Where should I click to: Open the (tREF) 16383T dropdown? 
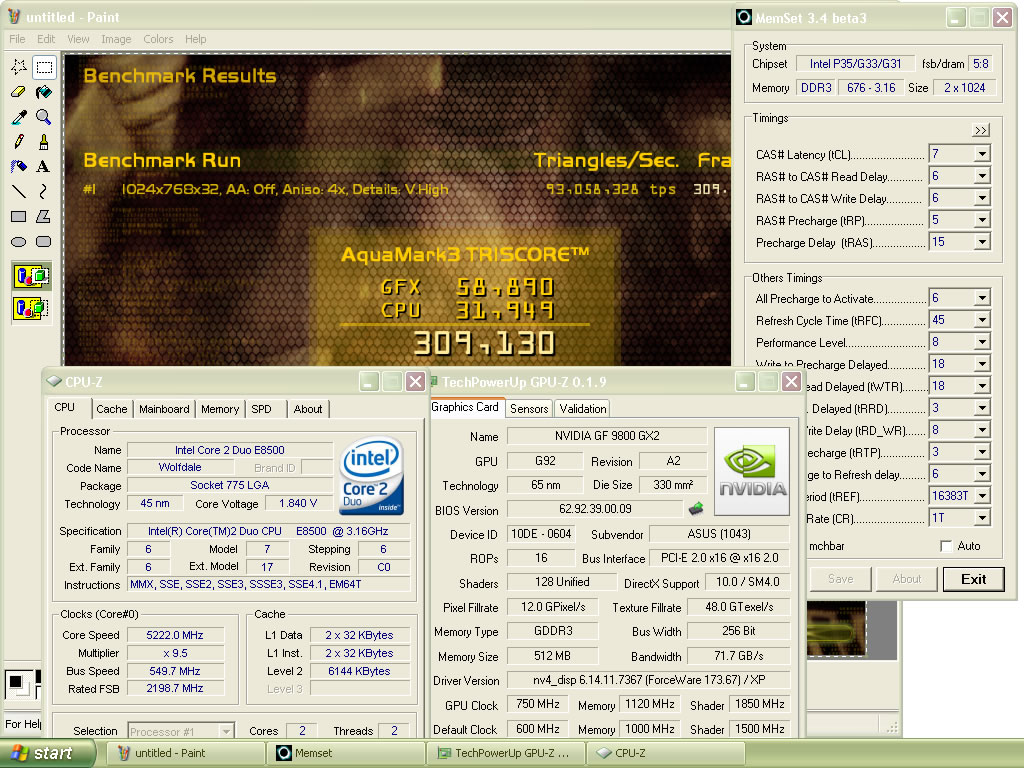982,496
